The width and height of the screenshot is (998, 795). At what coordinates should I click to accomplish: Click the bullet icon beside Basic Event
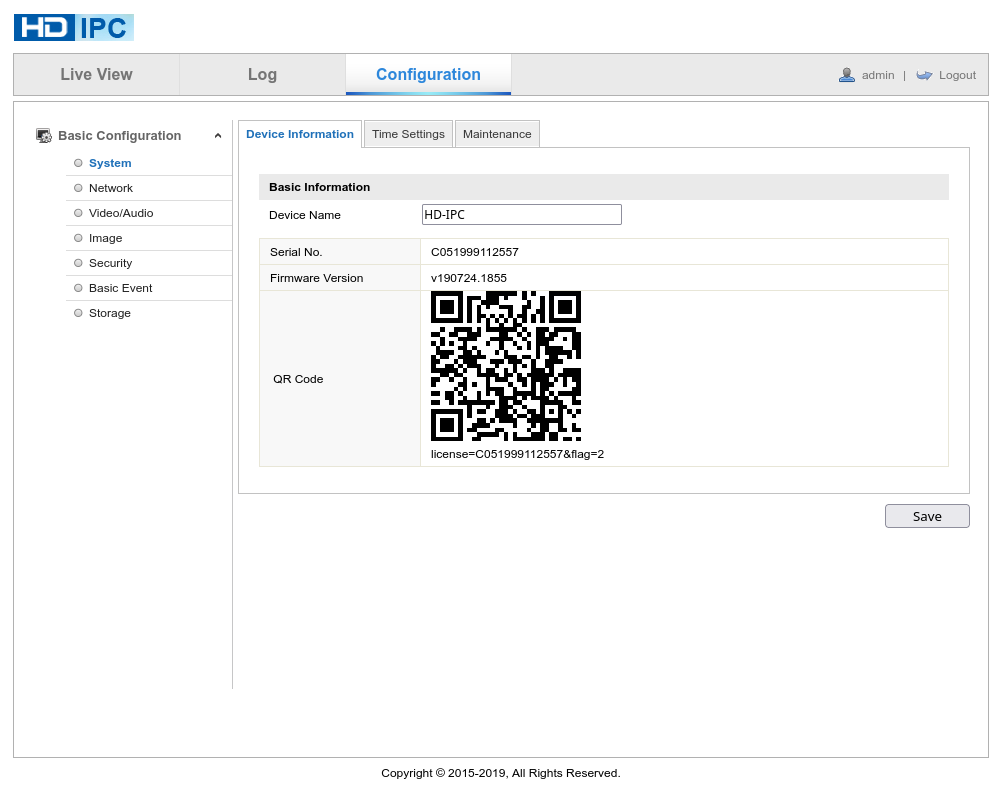pos(78,287)
